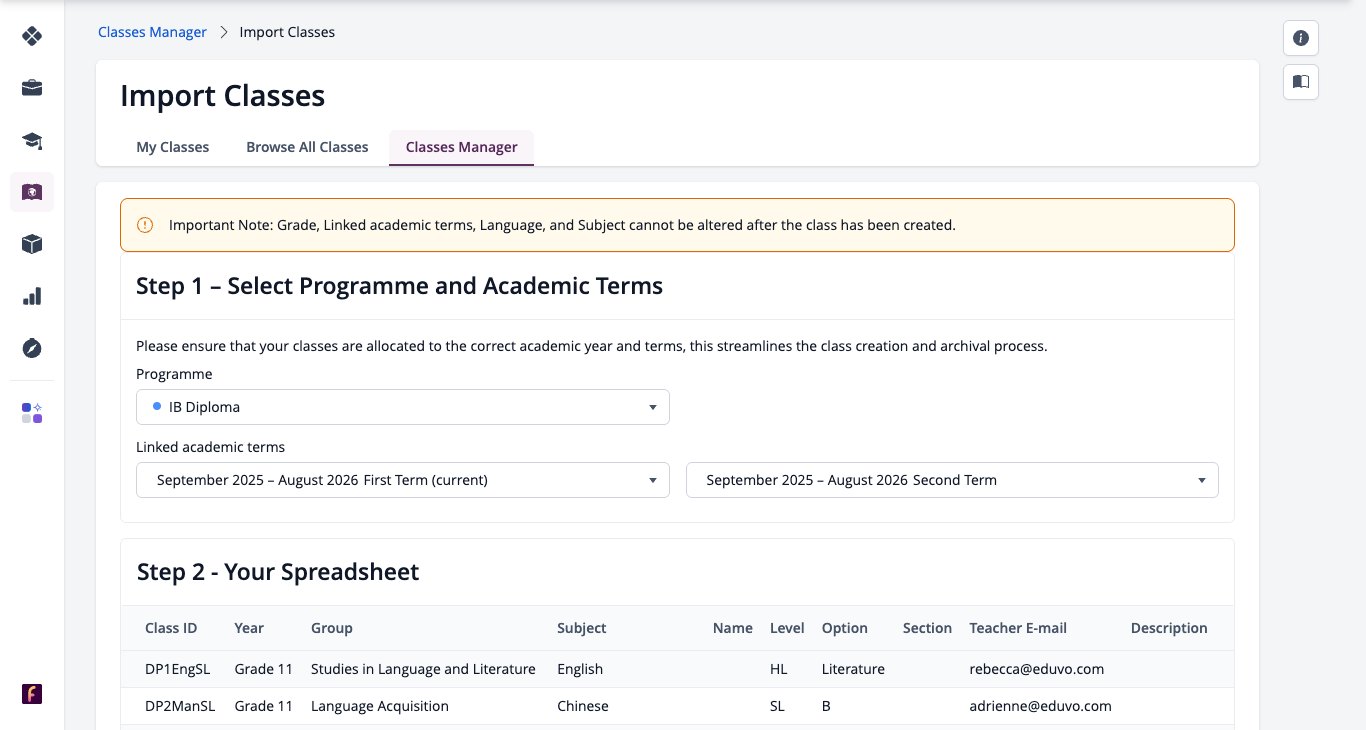
Task: Click the DP1EngSL spreadsheet row
Action: 677,669
